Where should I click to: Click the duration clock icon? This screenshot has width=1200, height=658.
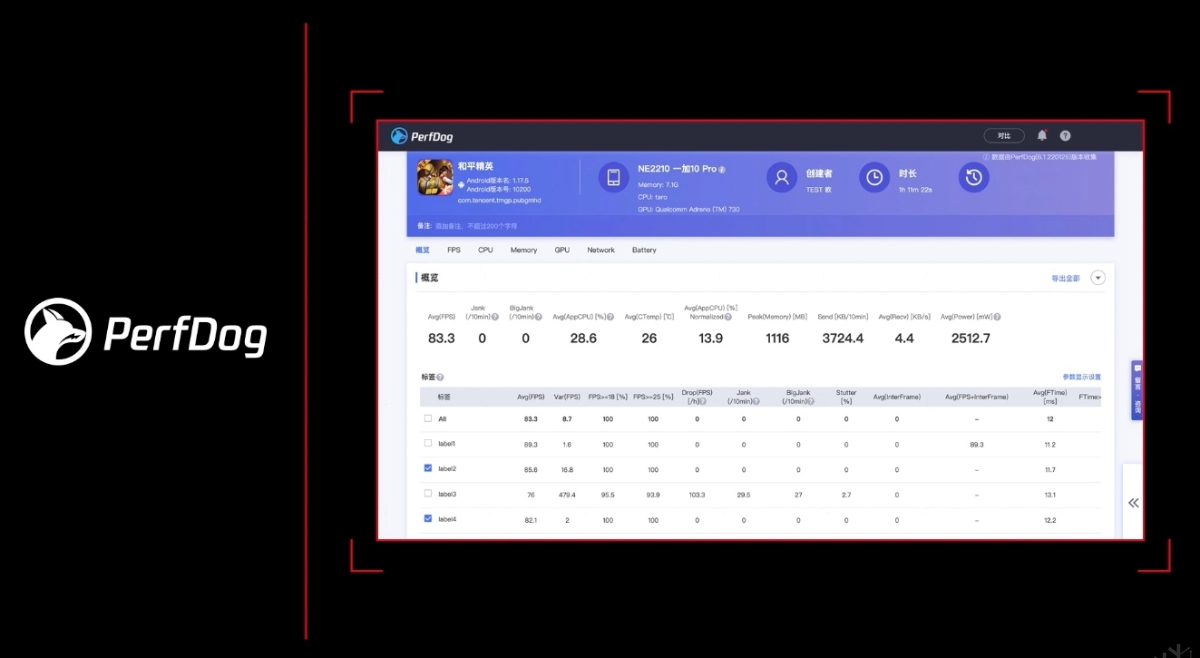pyautogui.click(x=874, y=177)
